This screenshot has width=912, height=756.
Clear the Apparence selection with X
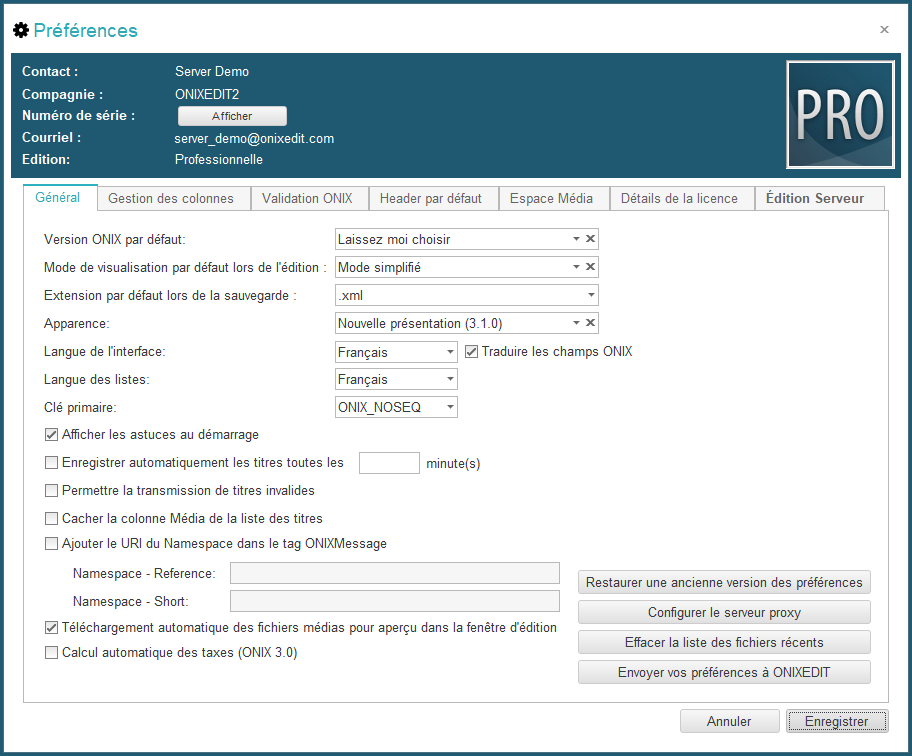click(x=590, y=323)
